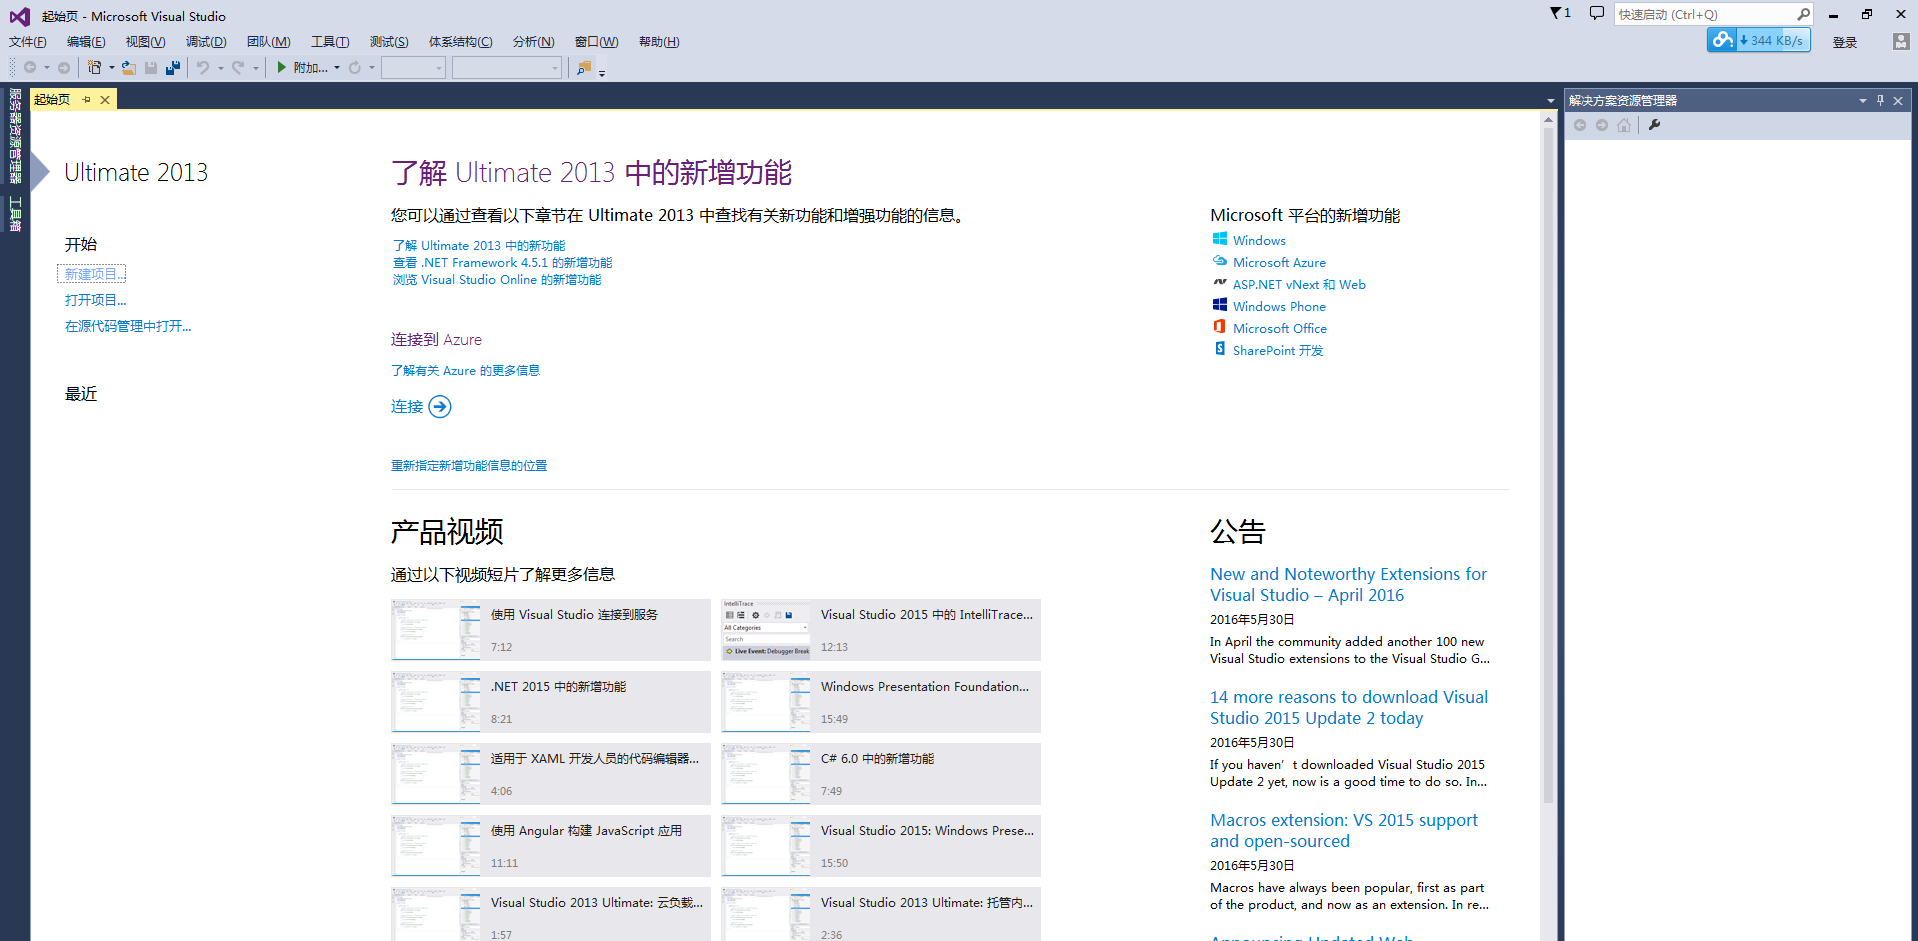Click the Navigate Backward toolbar arrow
Image resolution: width=1918 pixels, height=941 pixels.
30,68
